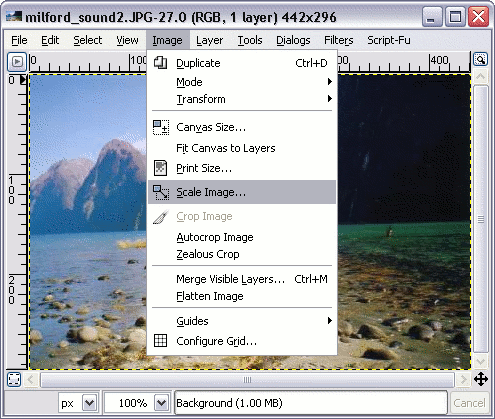Open the File menu
Image resolution: width=495 pixels, height=419 pixels.
click(19, 40)
